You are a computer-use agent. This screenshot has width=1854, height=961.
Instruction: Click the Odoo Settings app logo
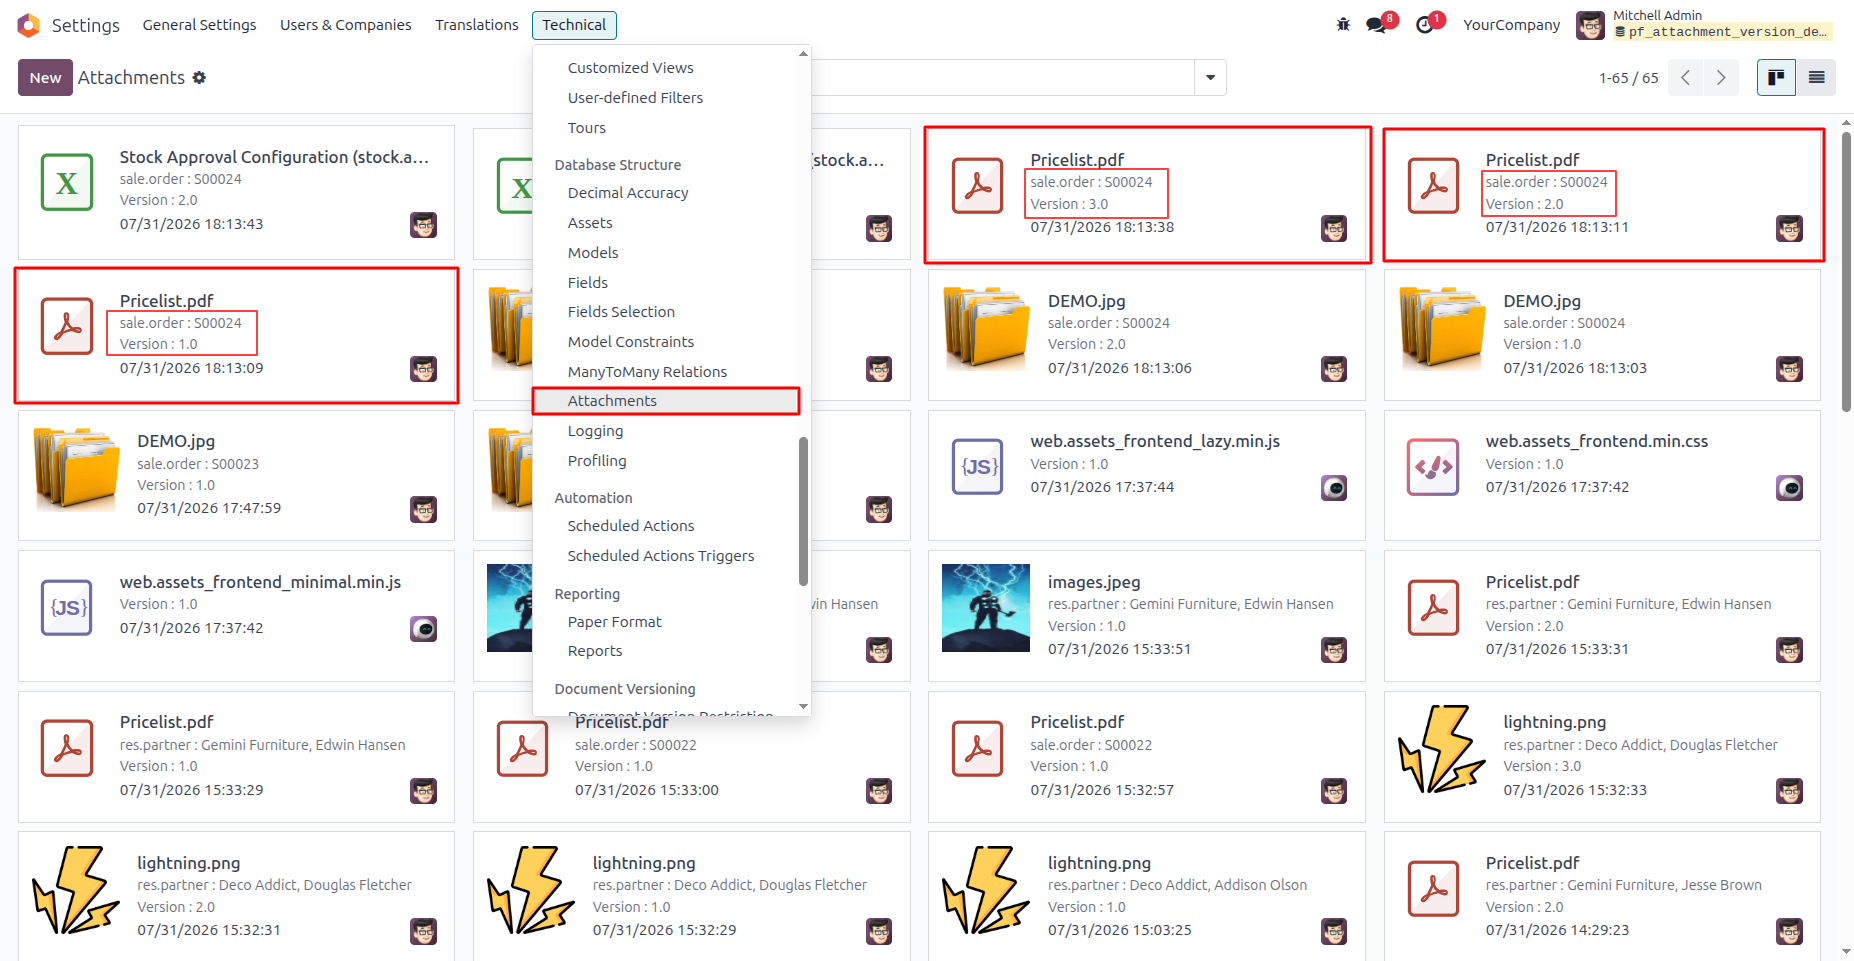(29, 25)
